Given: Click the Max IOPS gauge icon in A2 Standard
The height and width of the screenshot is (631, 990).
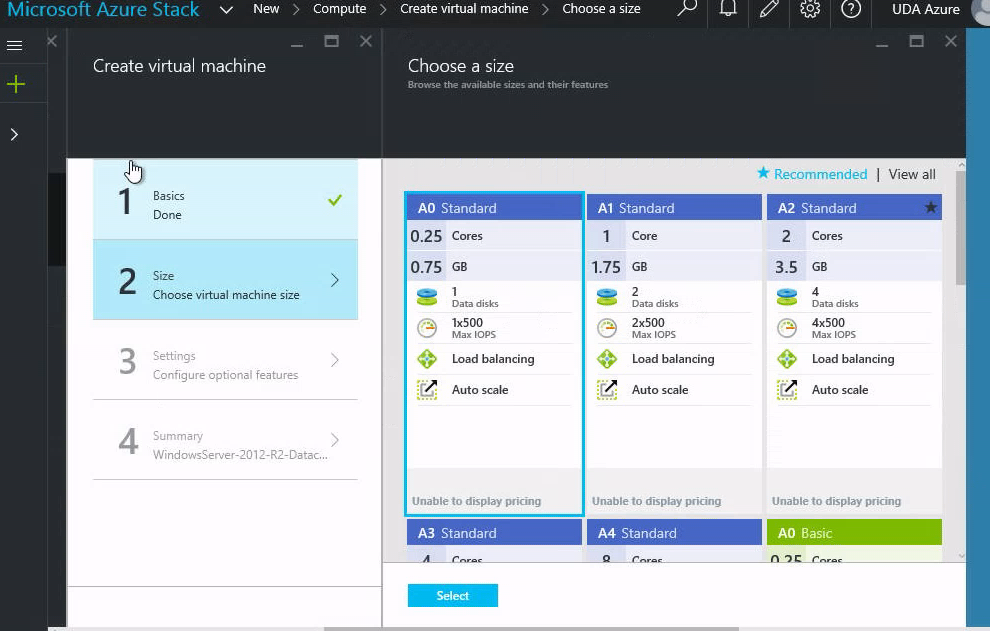Looking at the screenshot, I should 787,328.
